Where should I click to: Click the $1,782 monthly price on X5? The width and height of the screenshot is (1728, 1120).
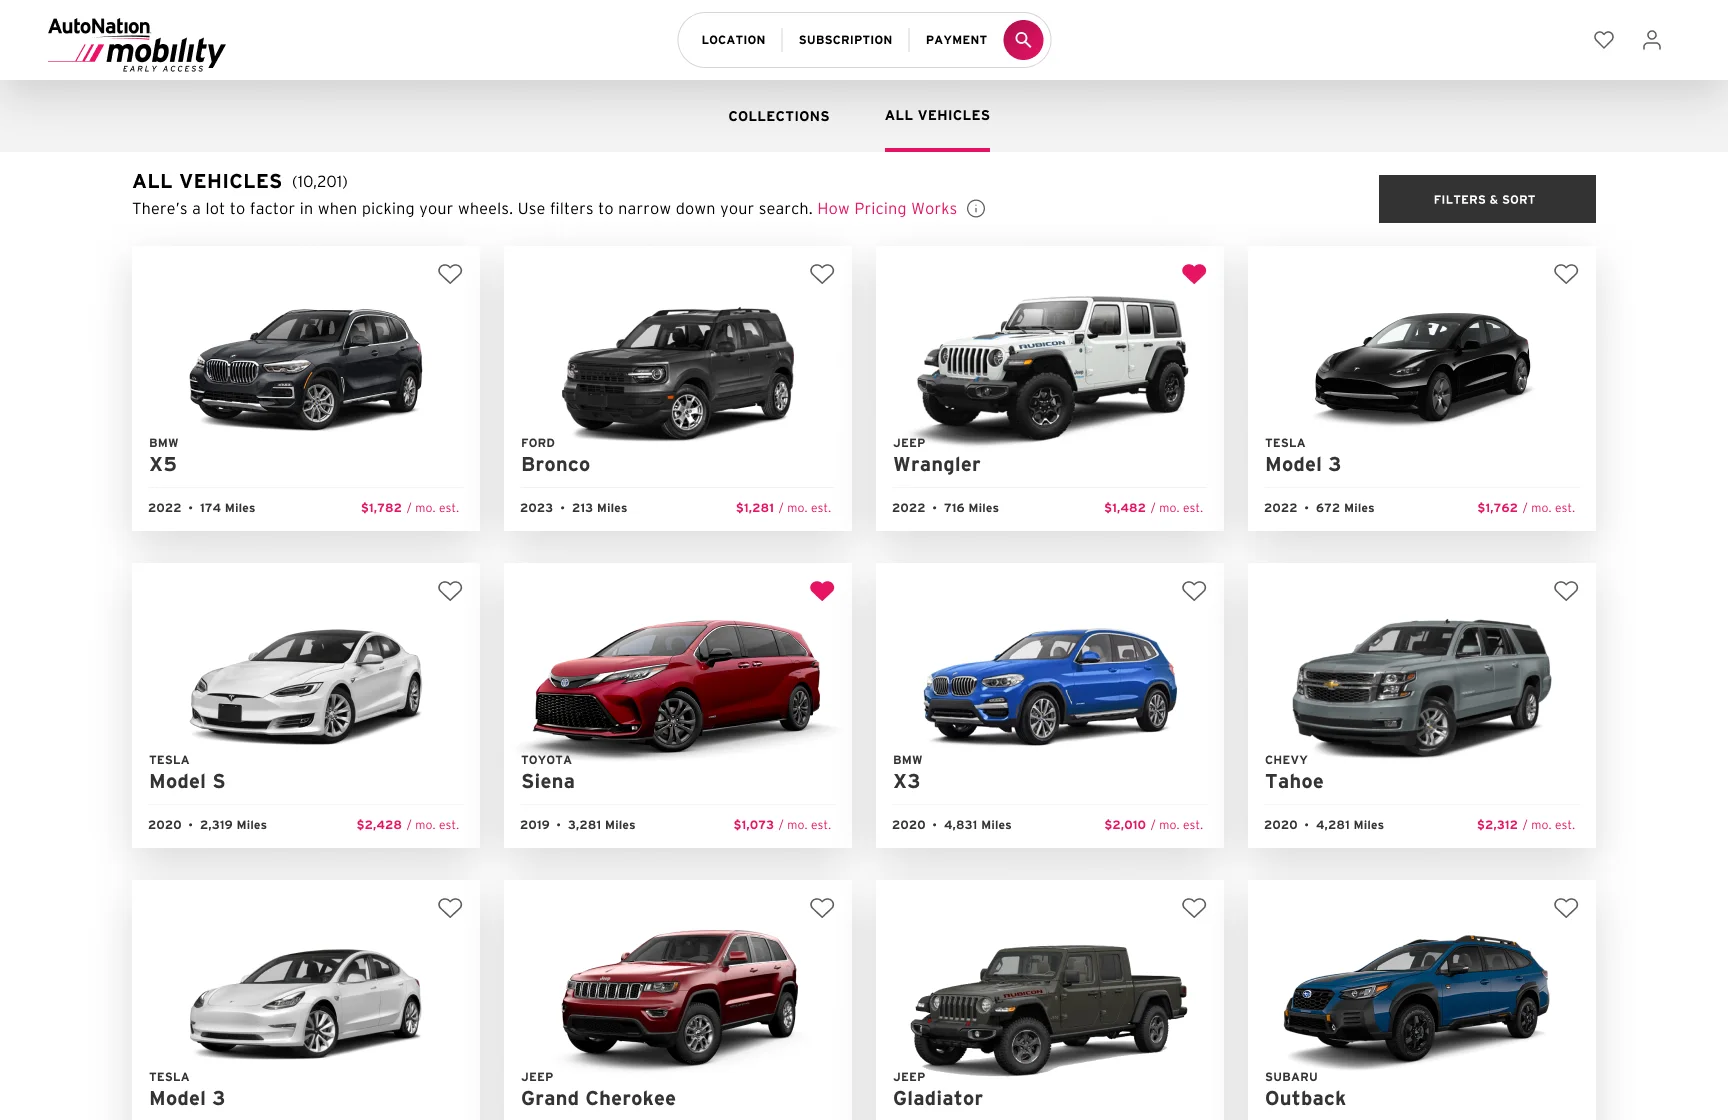(x=381, y=508)
